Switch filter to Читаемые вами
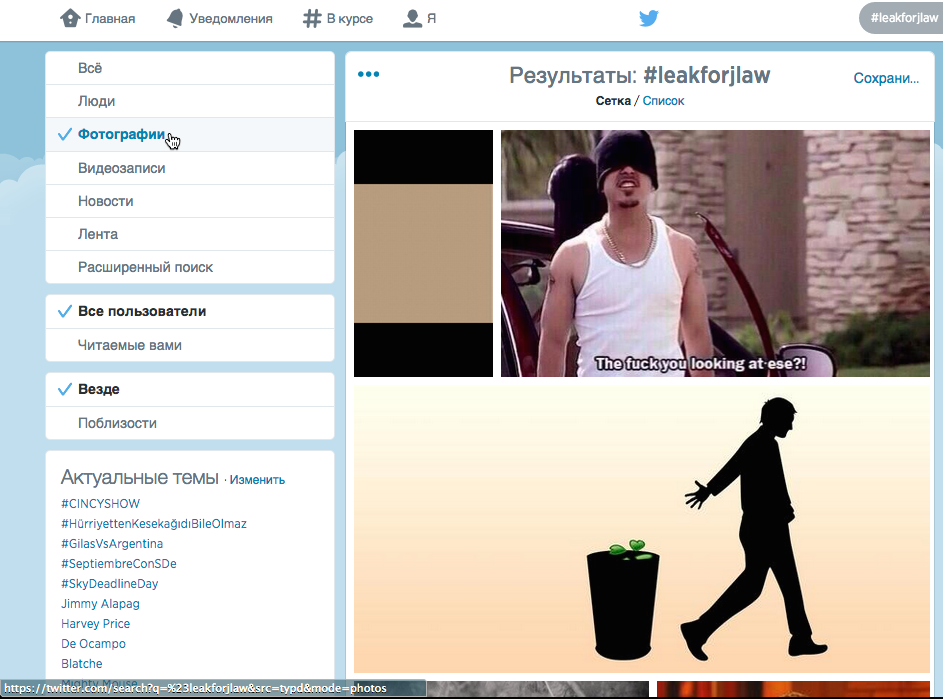Screen dimensions: 943x699 pos(130,345)
